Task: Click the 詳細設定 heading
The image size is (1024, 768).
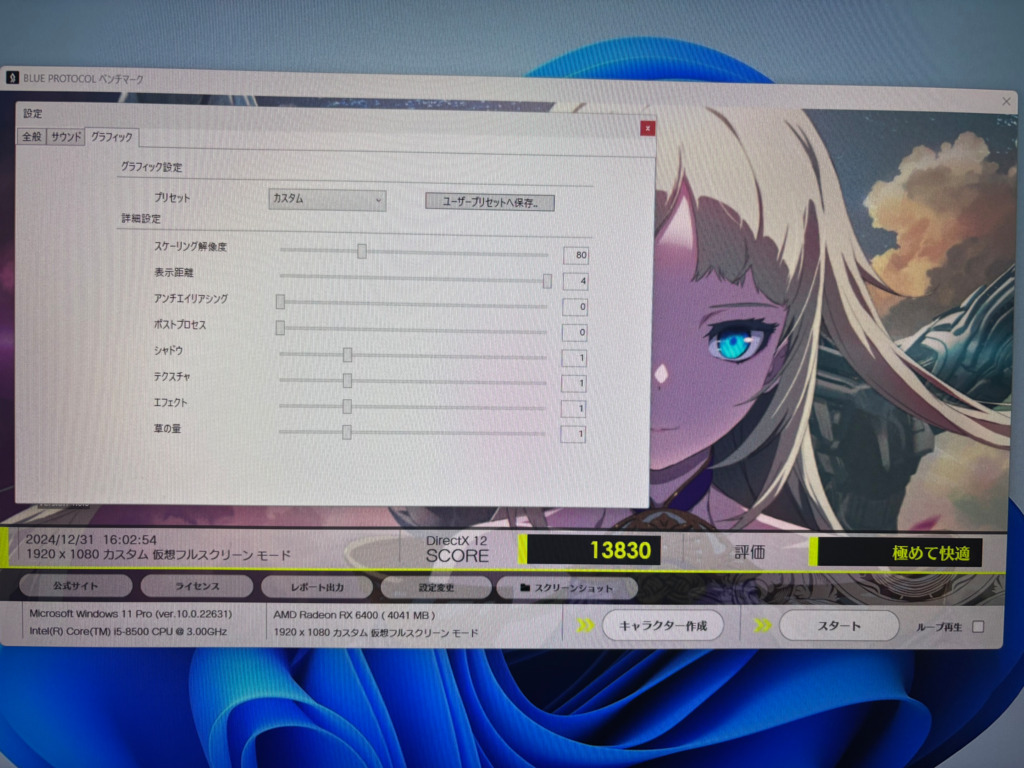Action: pos(141,218)
